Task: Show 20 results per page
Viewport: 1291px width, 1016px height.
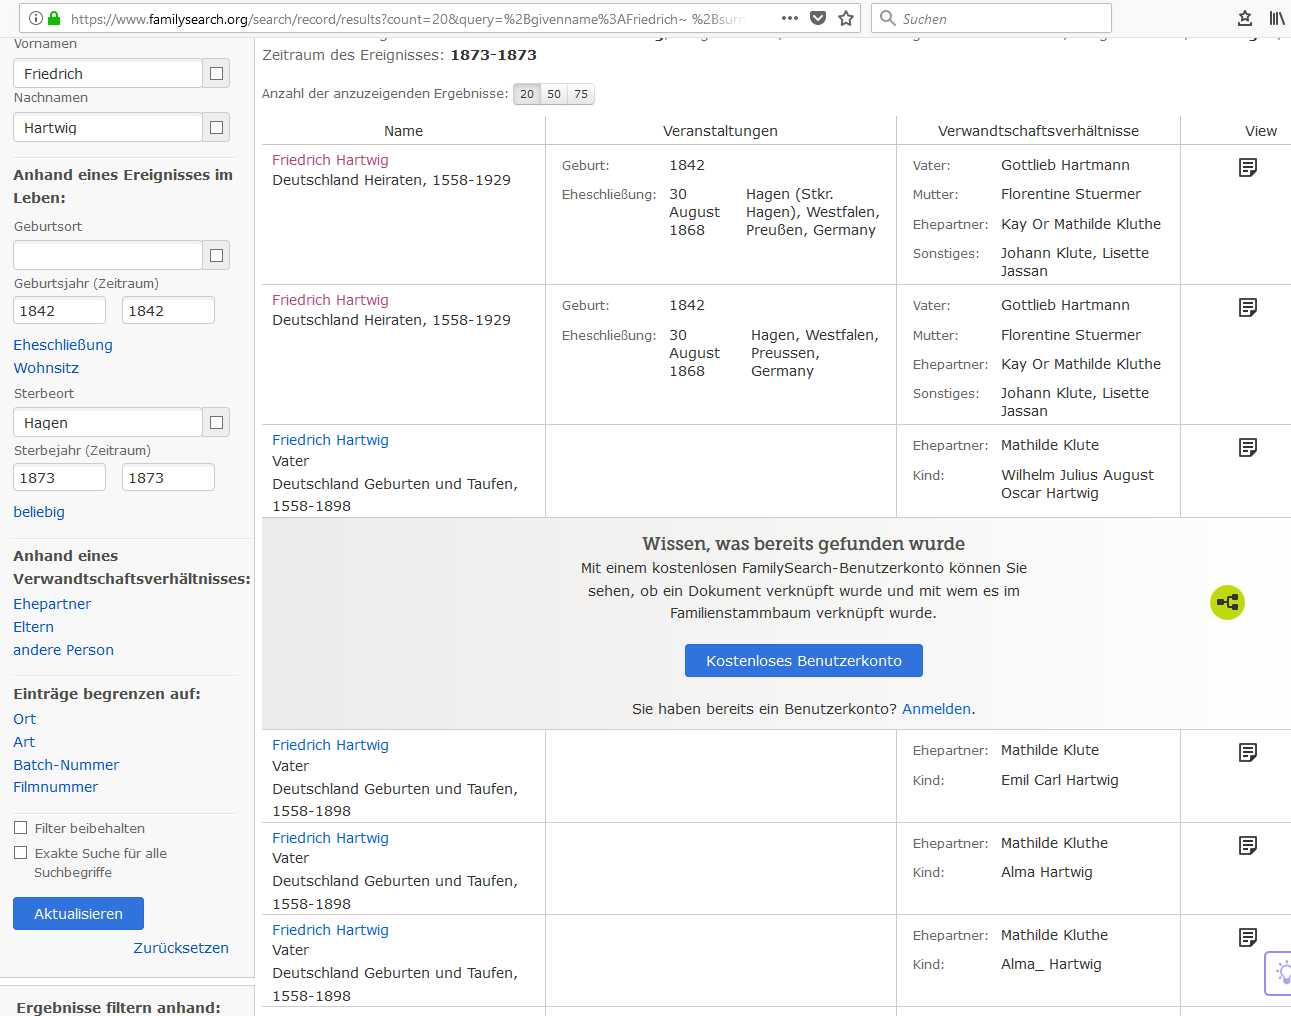Action: pyautogui.click(x=527, y=94)
